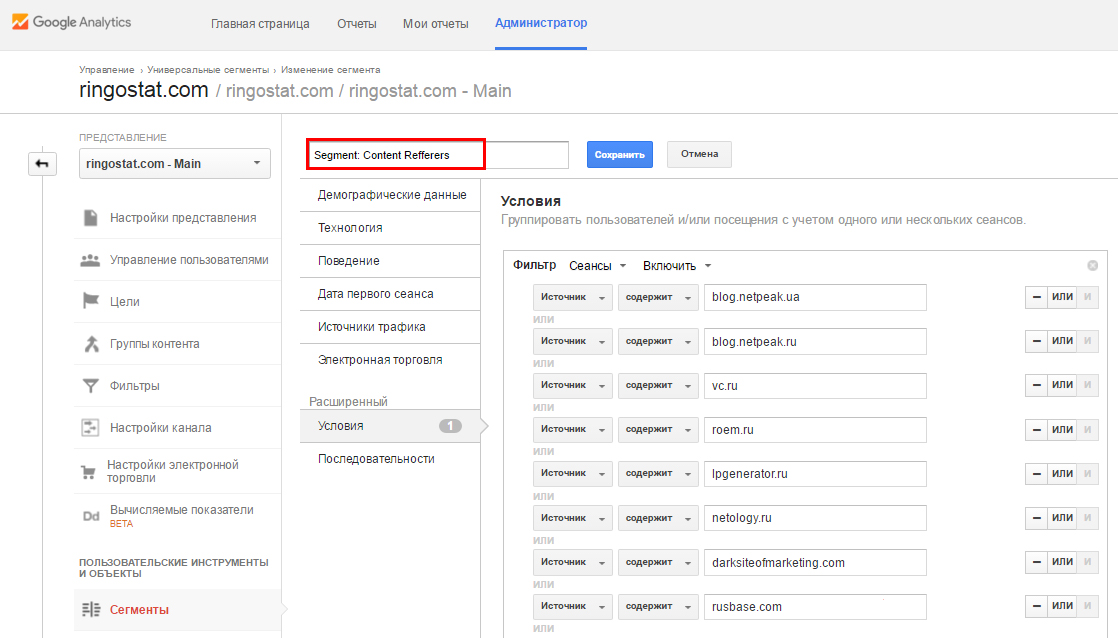The height and width of the screenshot is (638, 1118).
Task: Select Демографические данные segment section
Action: [x=390, y=195]
